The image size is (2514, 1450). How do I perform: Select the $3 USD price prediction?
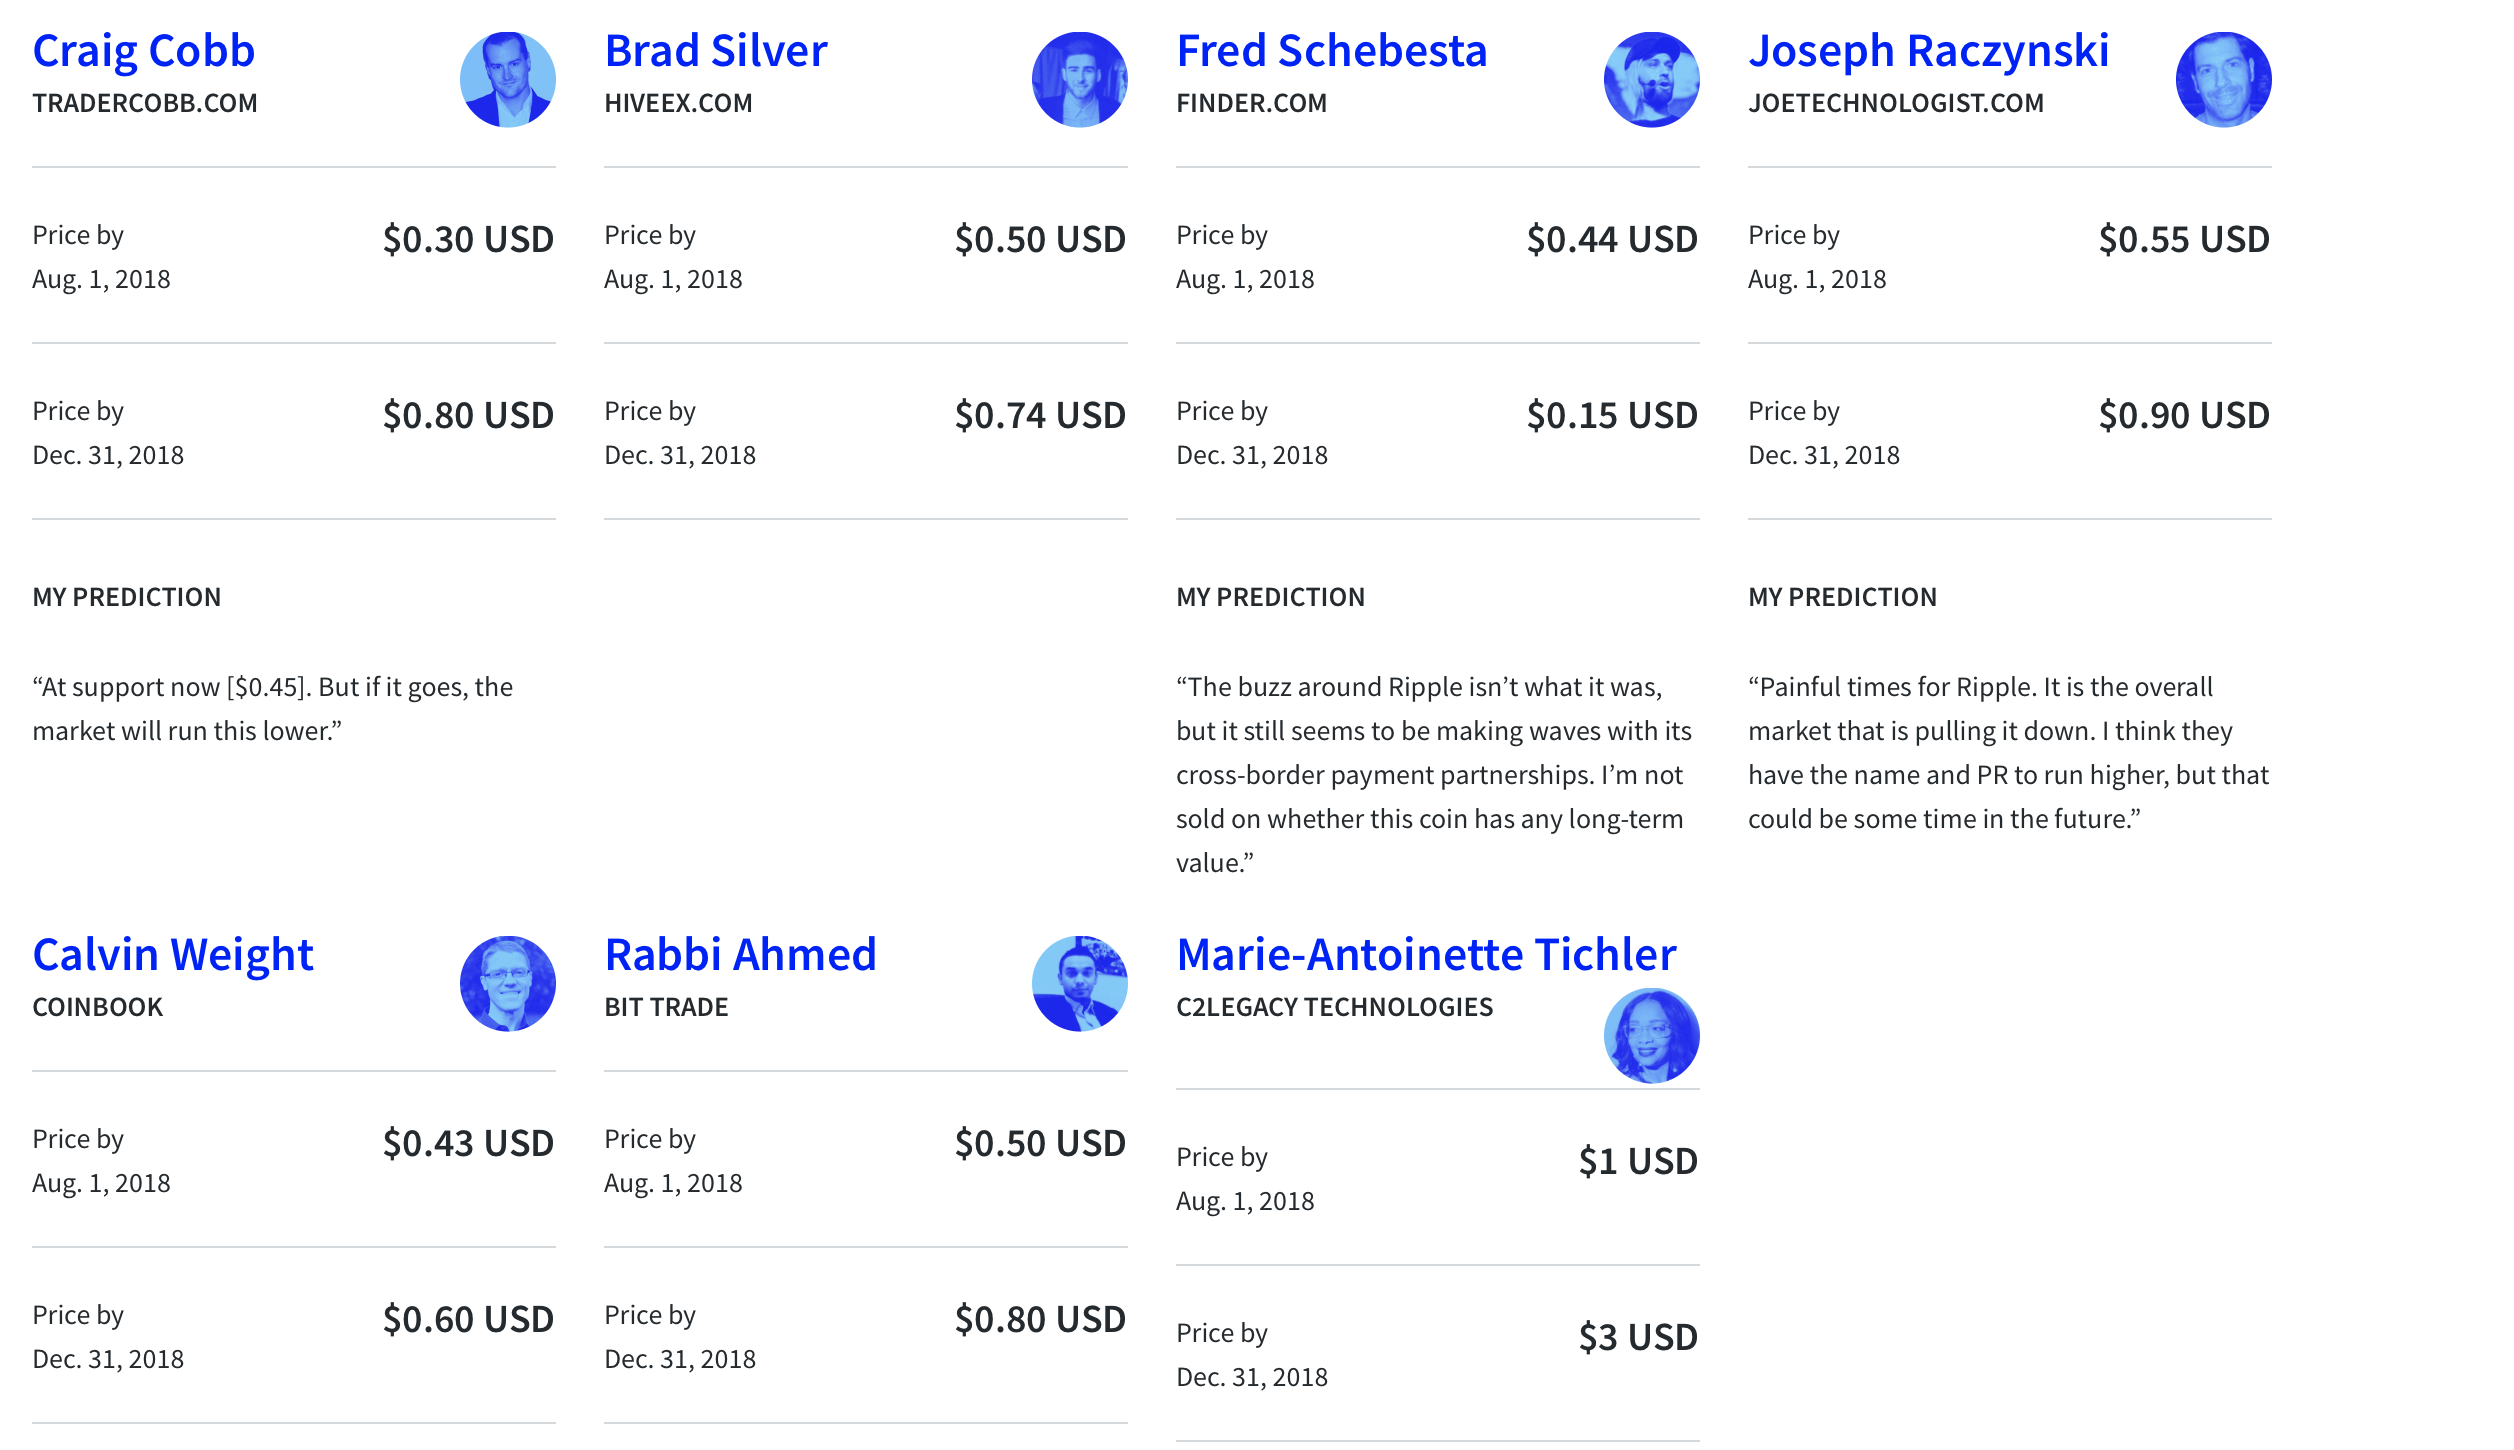(1638, 1337)
